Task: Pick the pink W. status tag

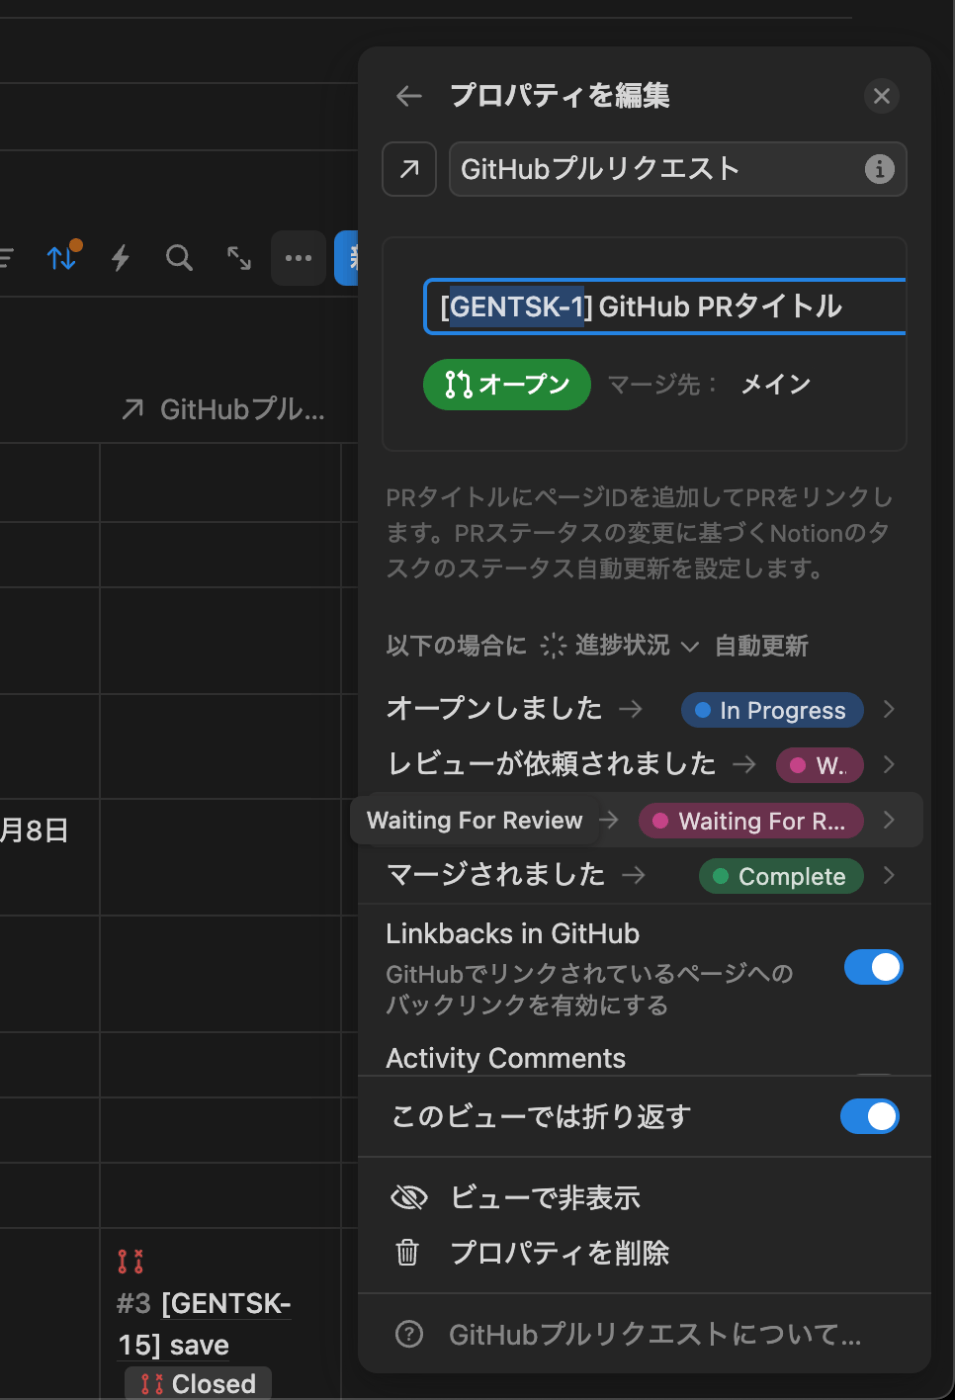Action: 819,765
